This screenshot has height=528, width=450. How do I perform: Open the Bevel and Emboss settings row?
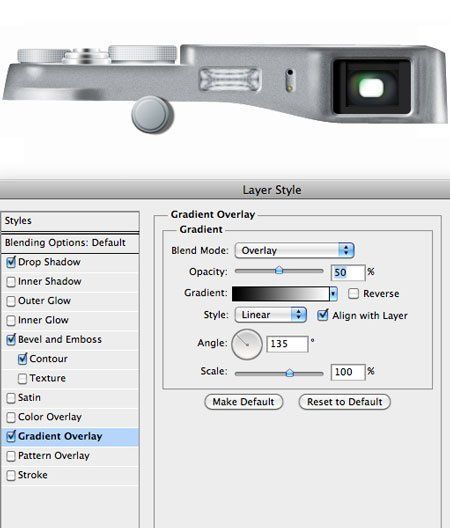(x=70, y=339)
